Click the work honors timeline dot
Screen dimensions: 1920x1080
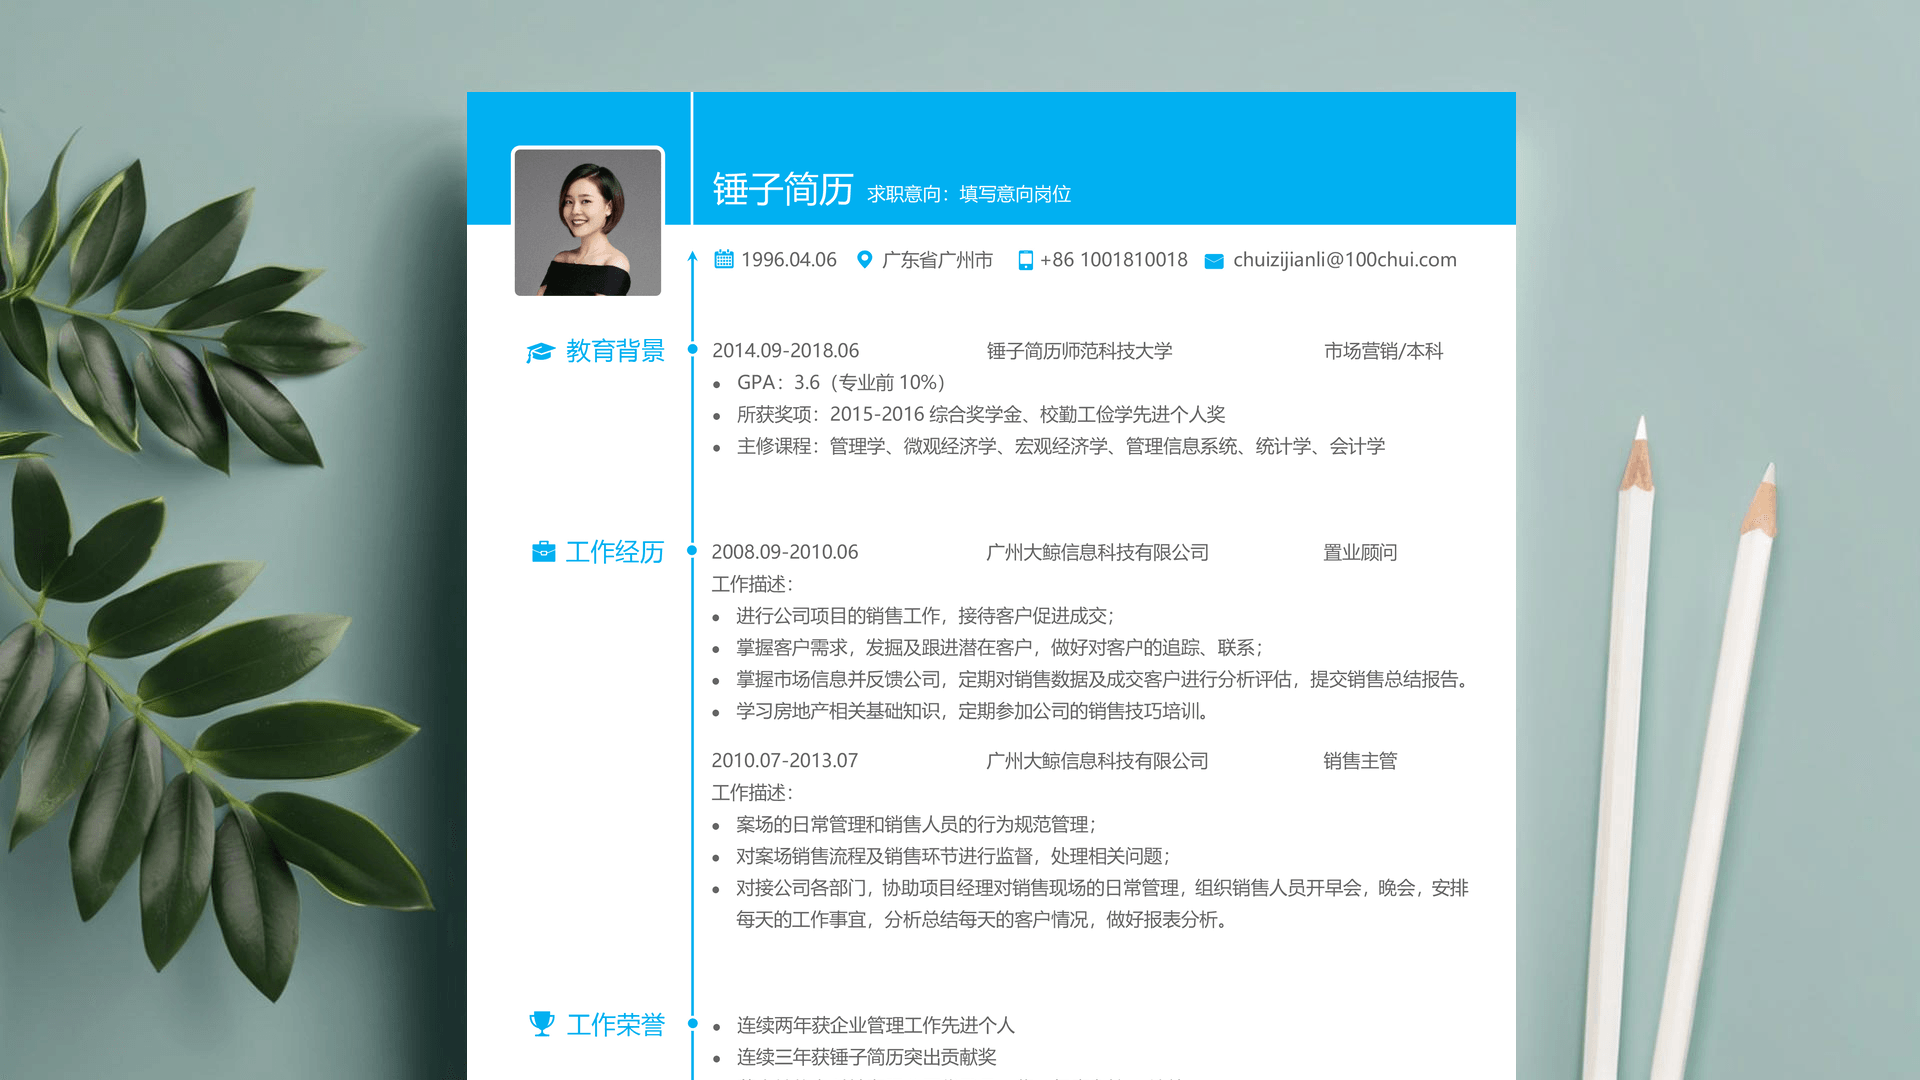pyautogui.click(x=692, y=1023)
